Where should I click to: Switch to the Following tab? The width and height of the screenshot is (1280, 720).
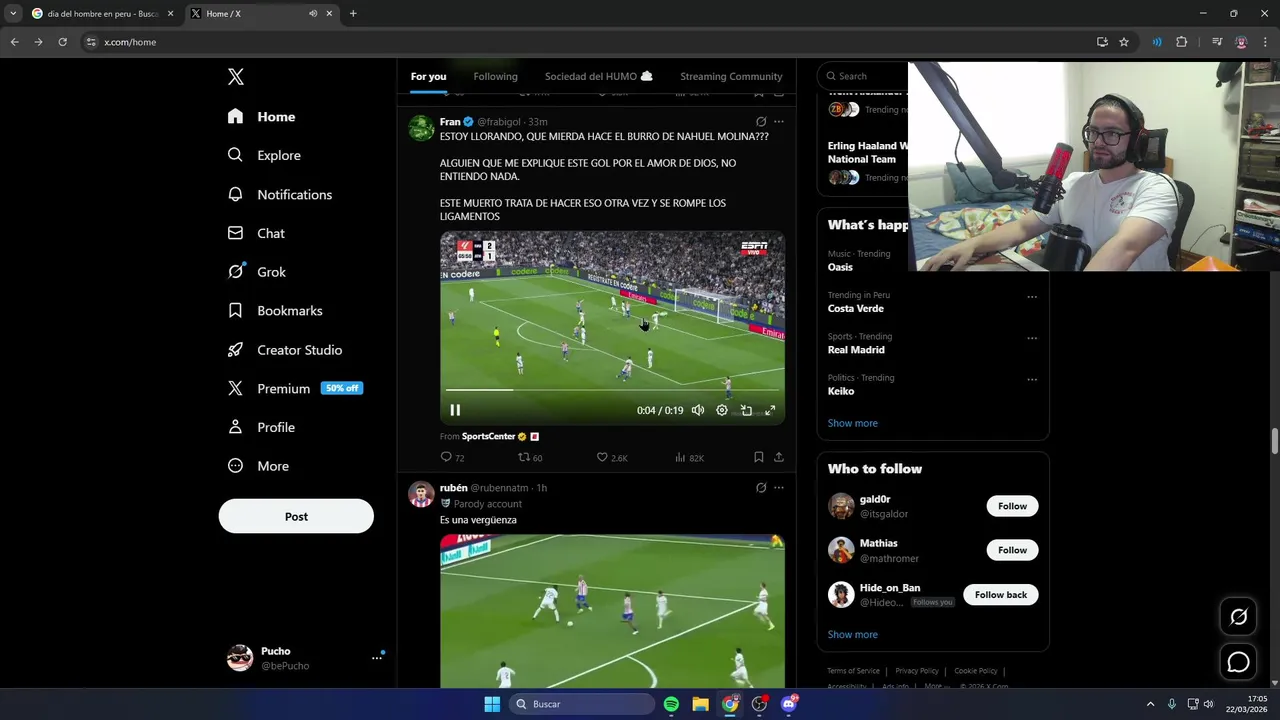[495, 76]
